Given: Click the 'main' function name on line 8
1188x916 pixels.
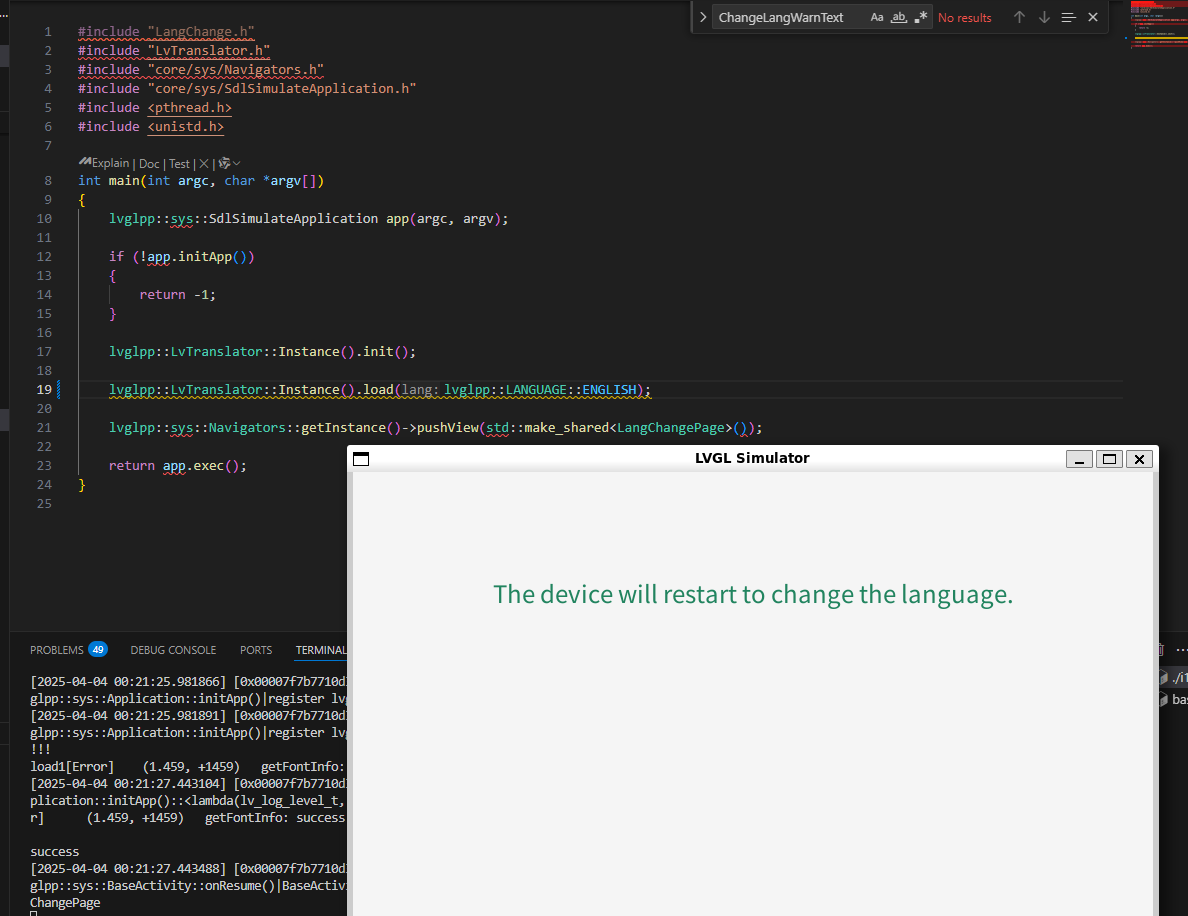Looking at the screenshot, I should [124, 180].
